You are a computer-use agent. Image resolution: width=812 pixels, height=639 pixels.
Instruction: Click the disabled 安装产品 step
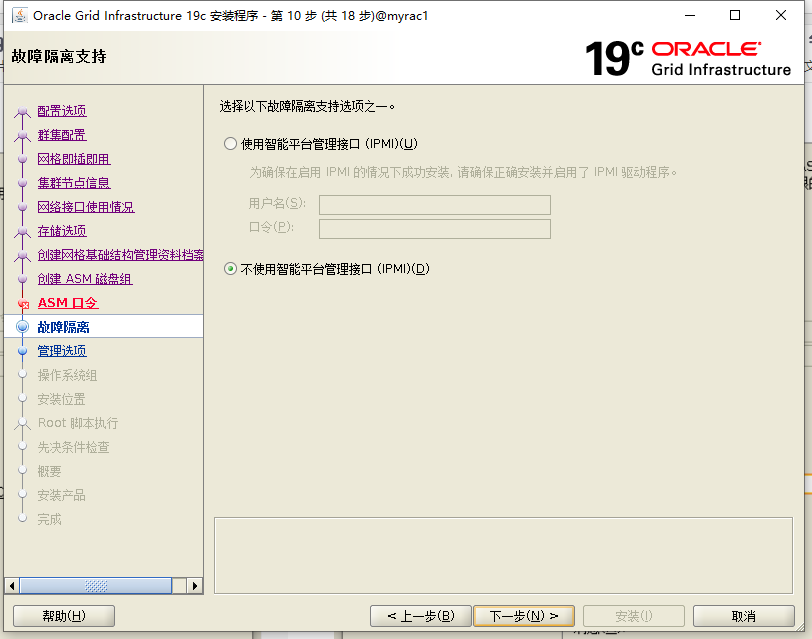click(61, 495)
